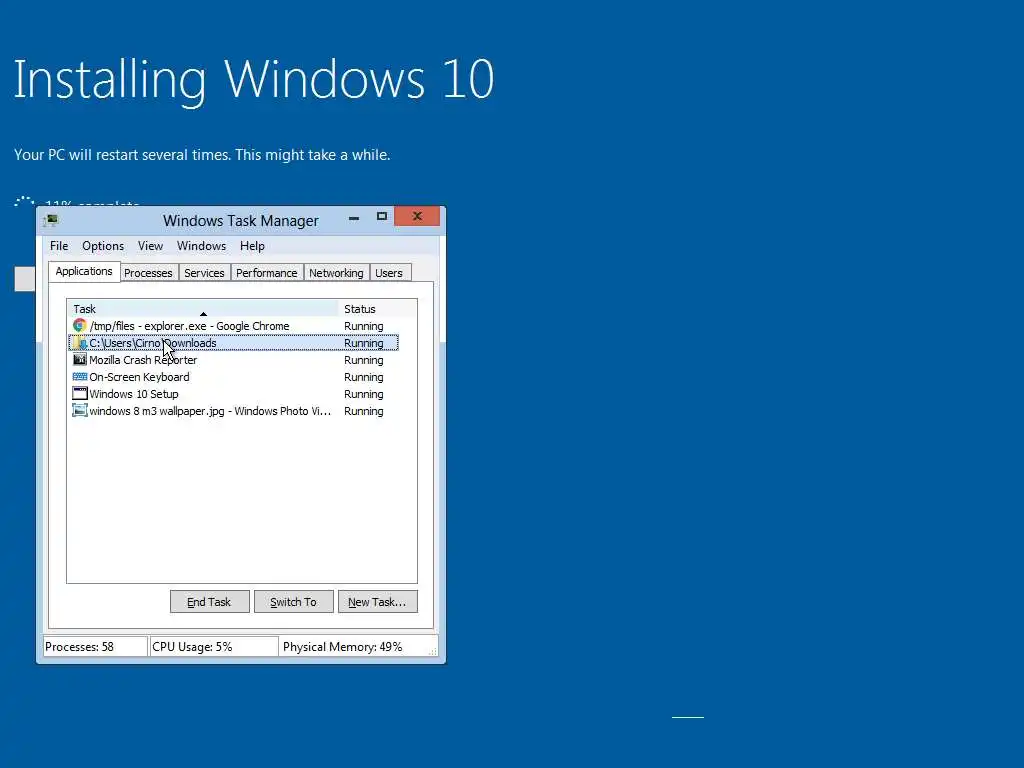Click the Running status of On-Screen Keyboard
This screenshot has height=768, width=1024.
pos(364,377)
